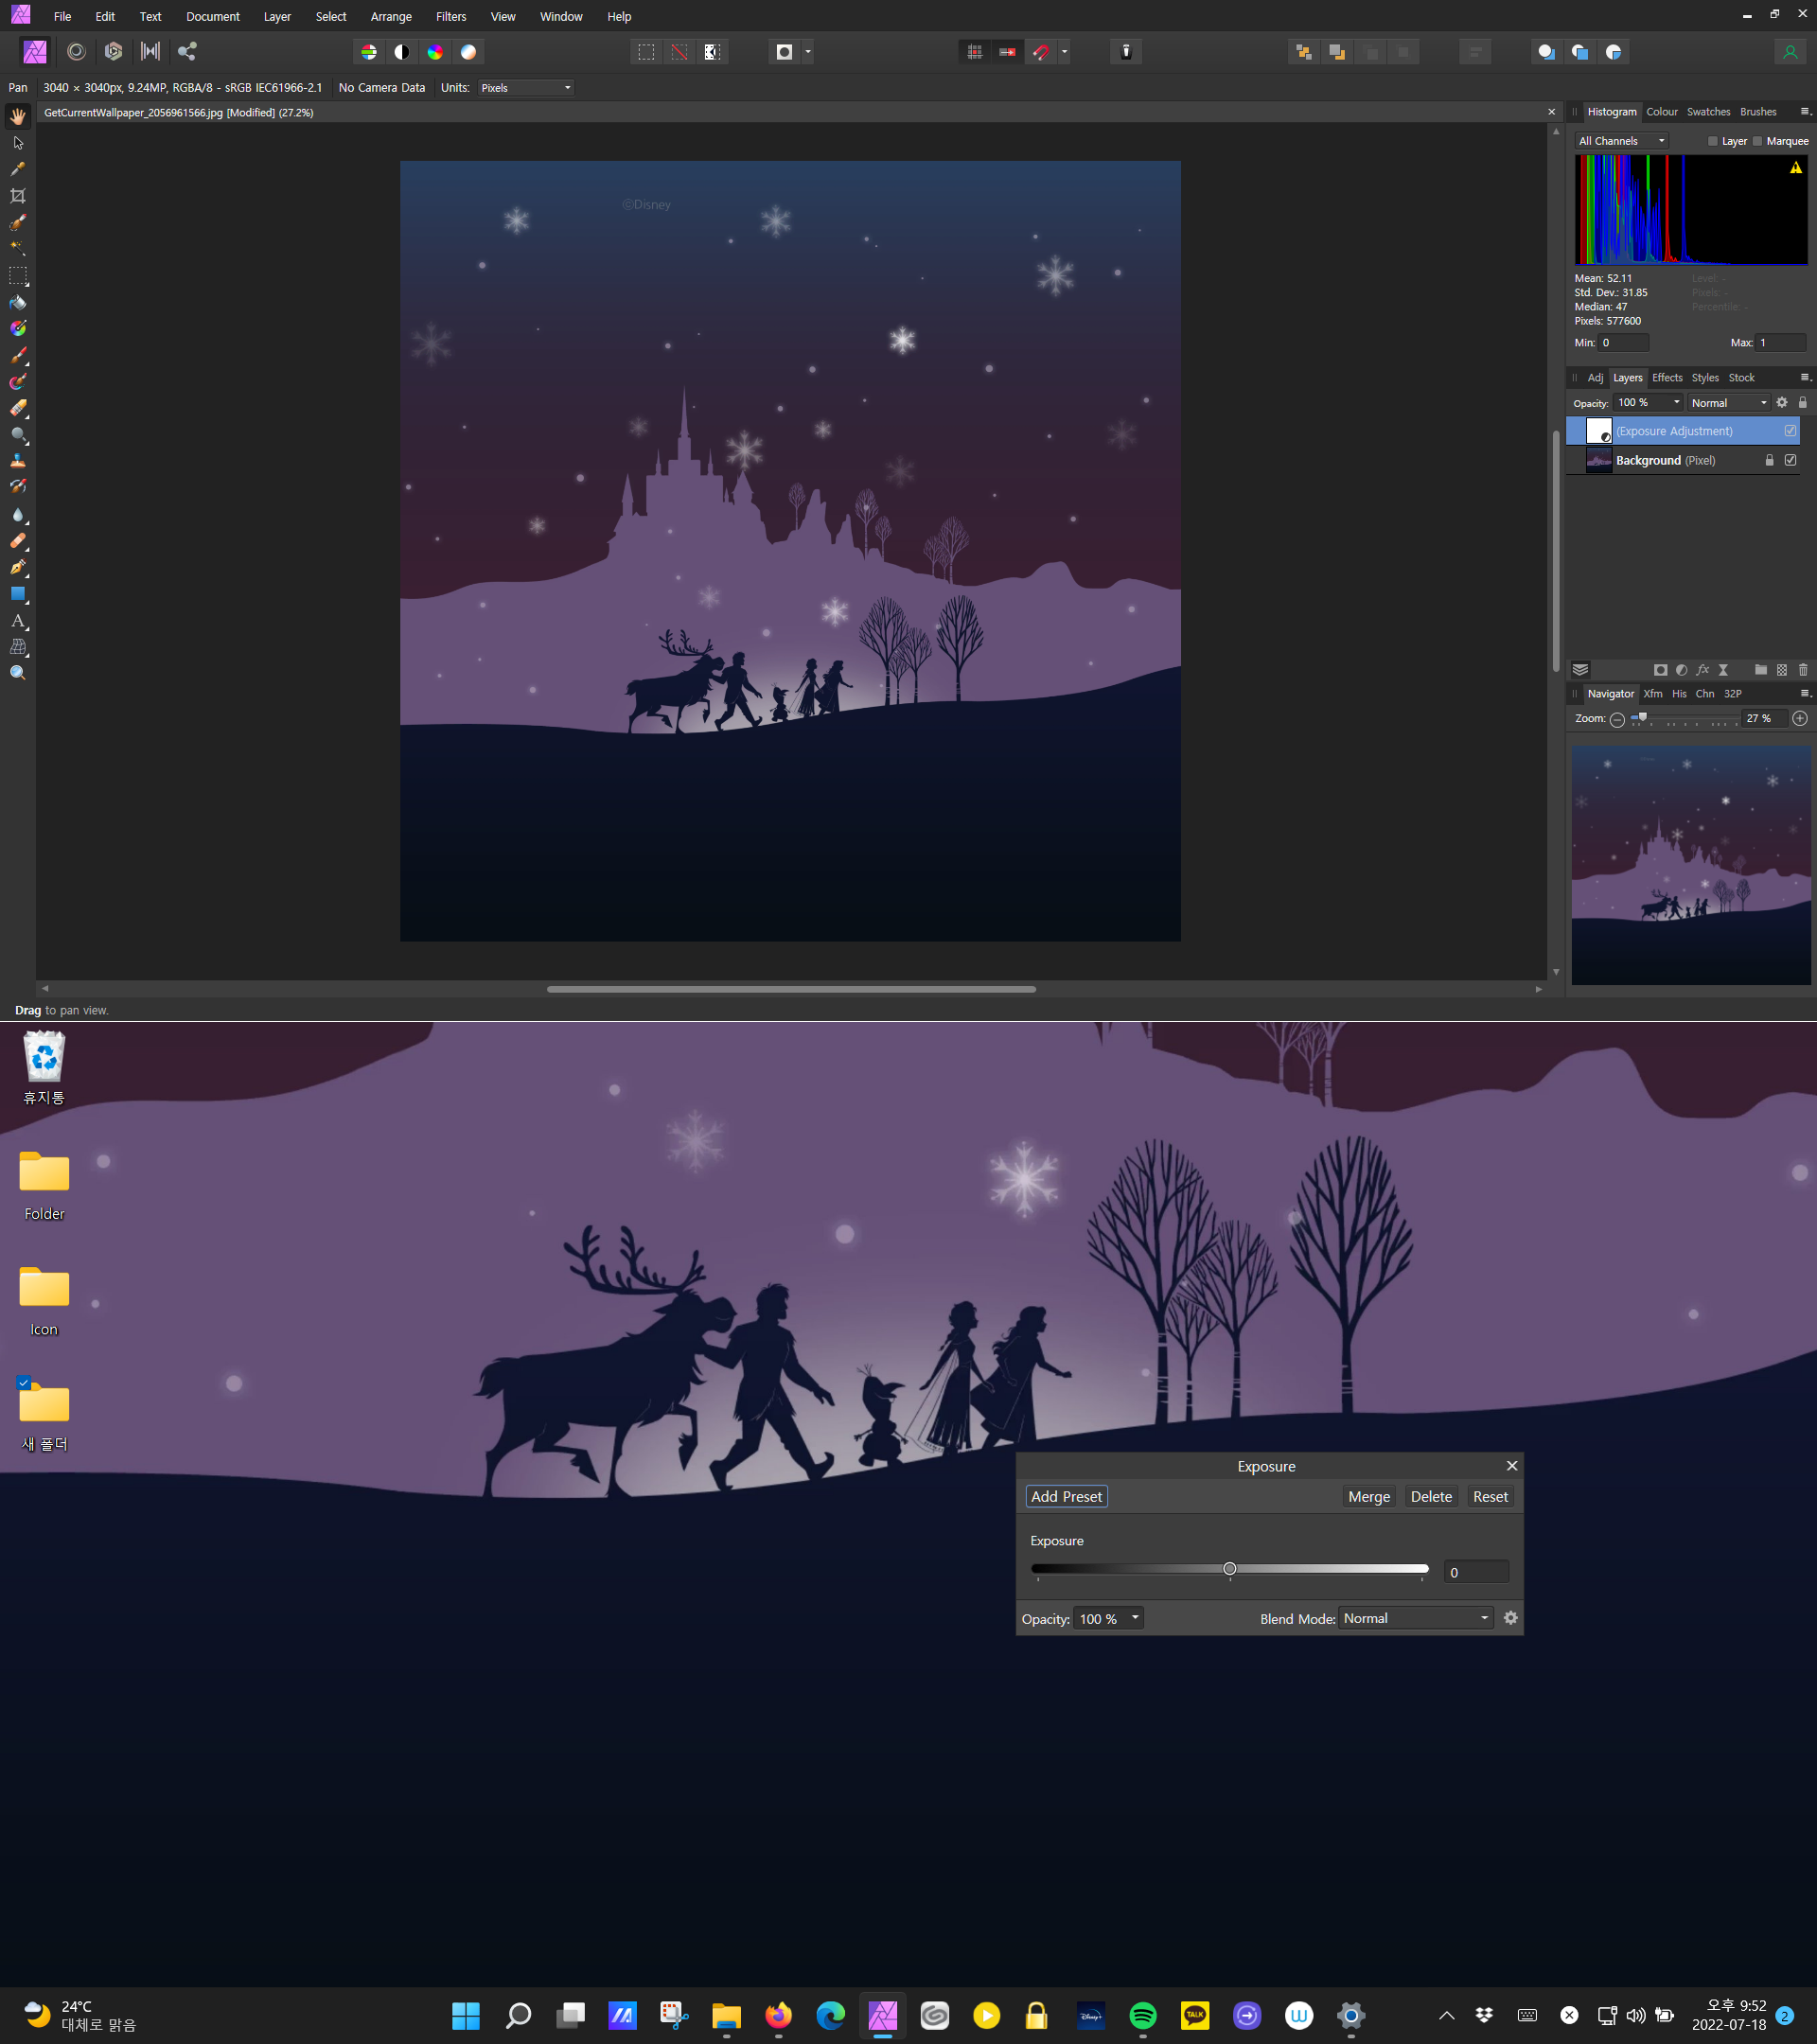Image resolution: width=1817 pixels, height=2044 pixels.
Task: Select the Rectangular Marquee tool
Action: coord(18,275)
